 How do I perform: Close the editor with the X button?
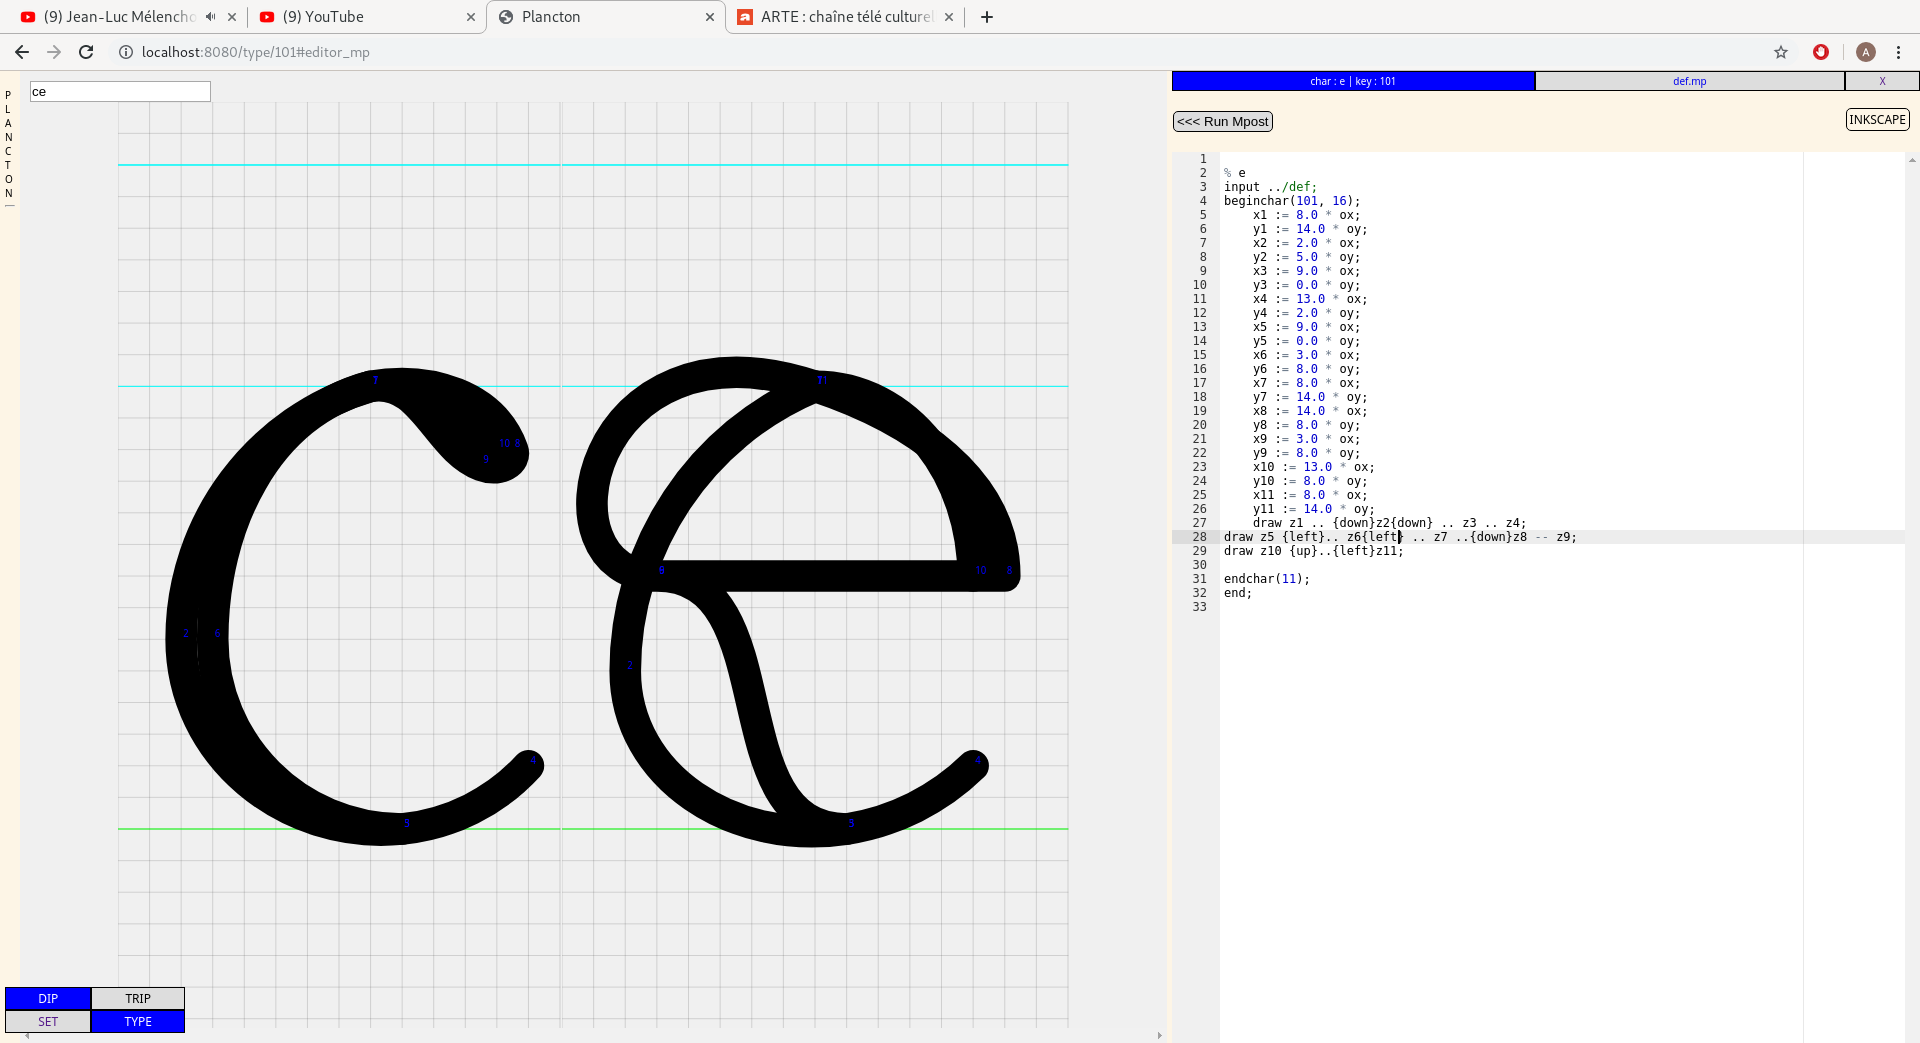tap(1882, 81)
